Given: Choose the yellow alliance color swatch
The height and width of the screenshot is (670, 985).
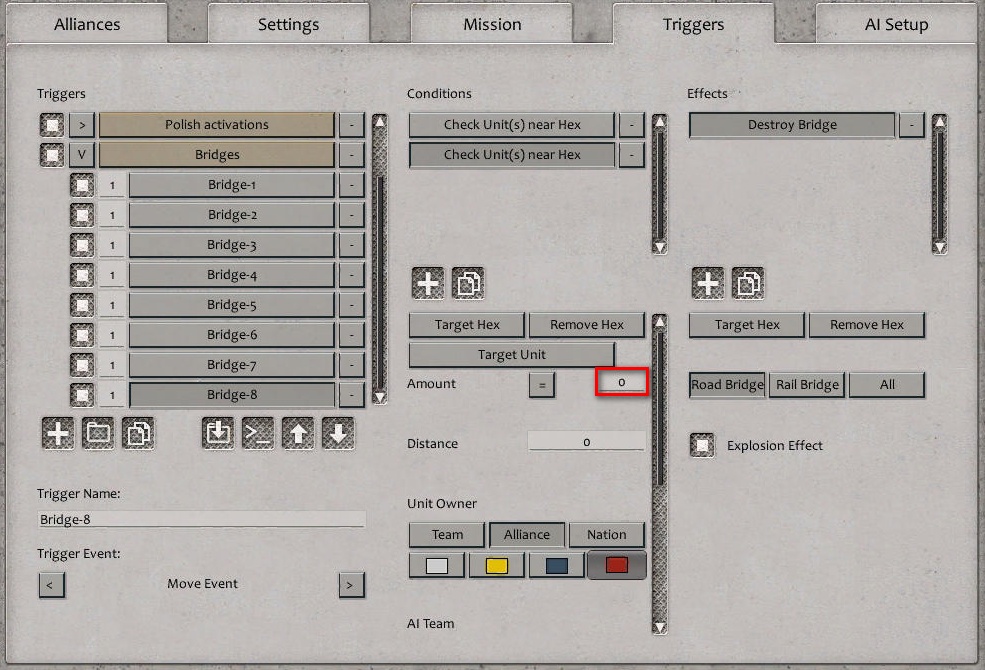Looking at the screenshot, I should 497,566.
